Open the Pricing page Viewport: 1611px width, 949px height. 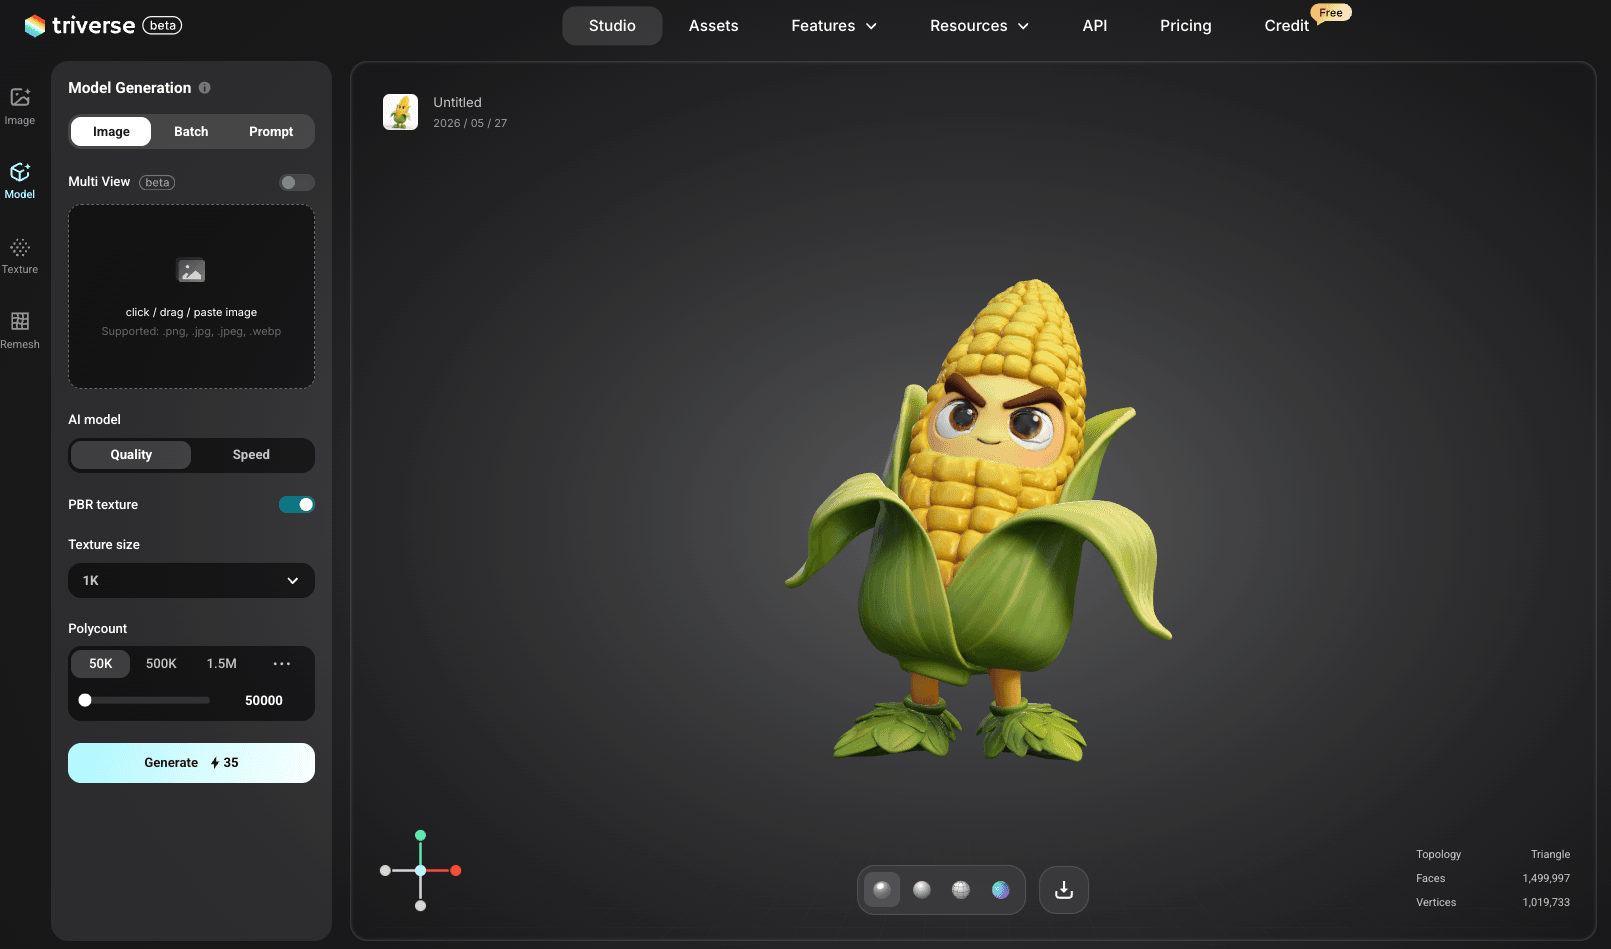pos(1186,26)
